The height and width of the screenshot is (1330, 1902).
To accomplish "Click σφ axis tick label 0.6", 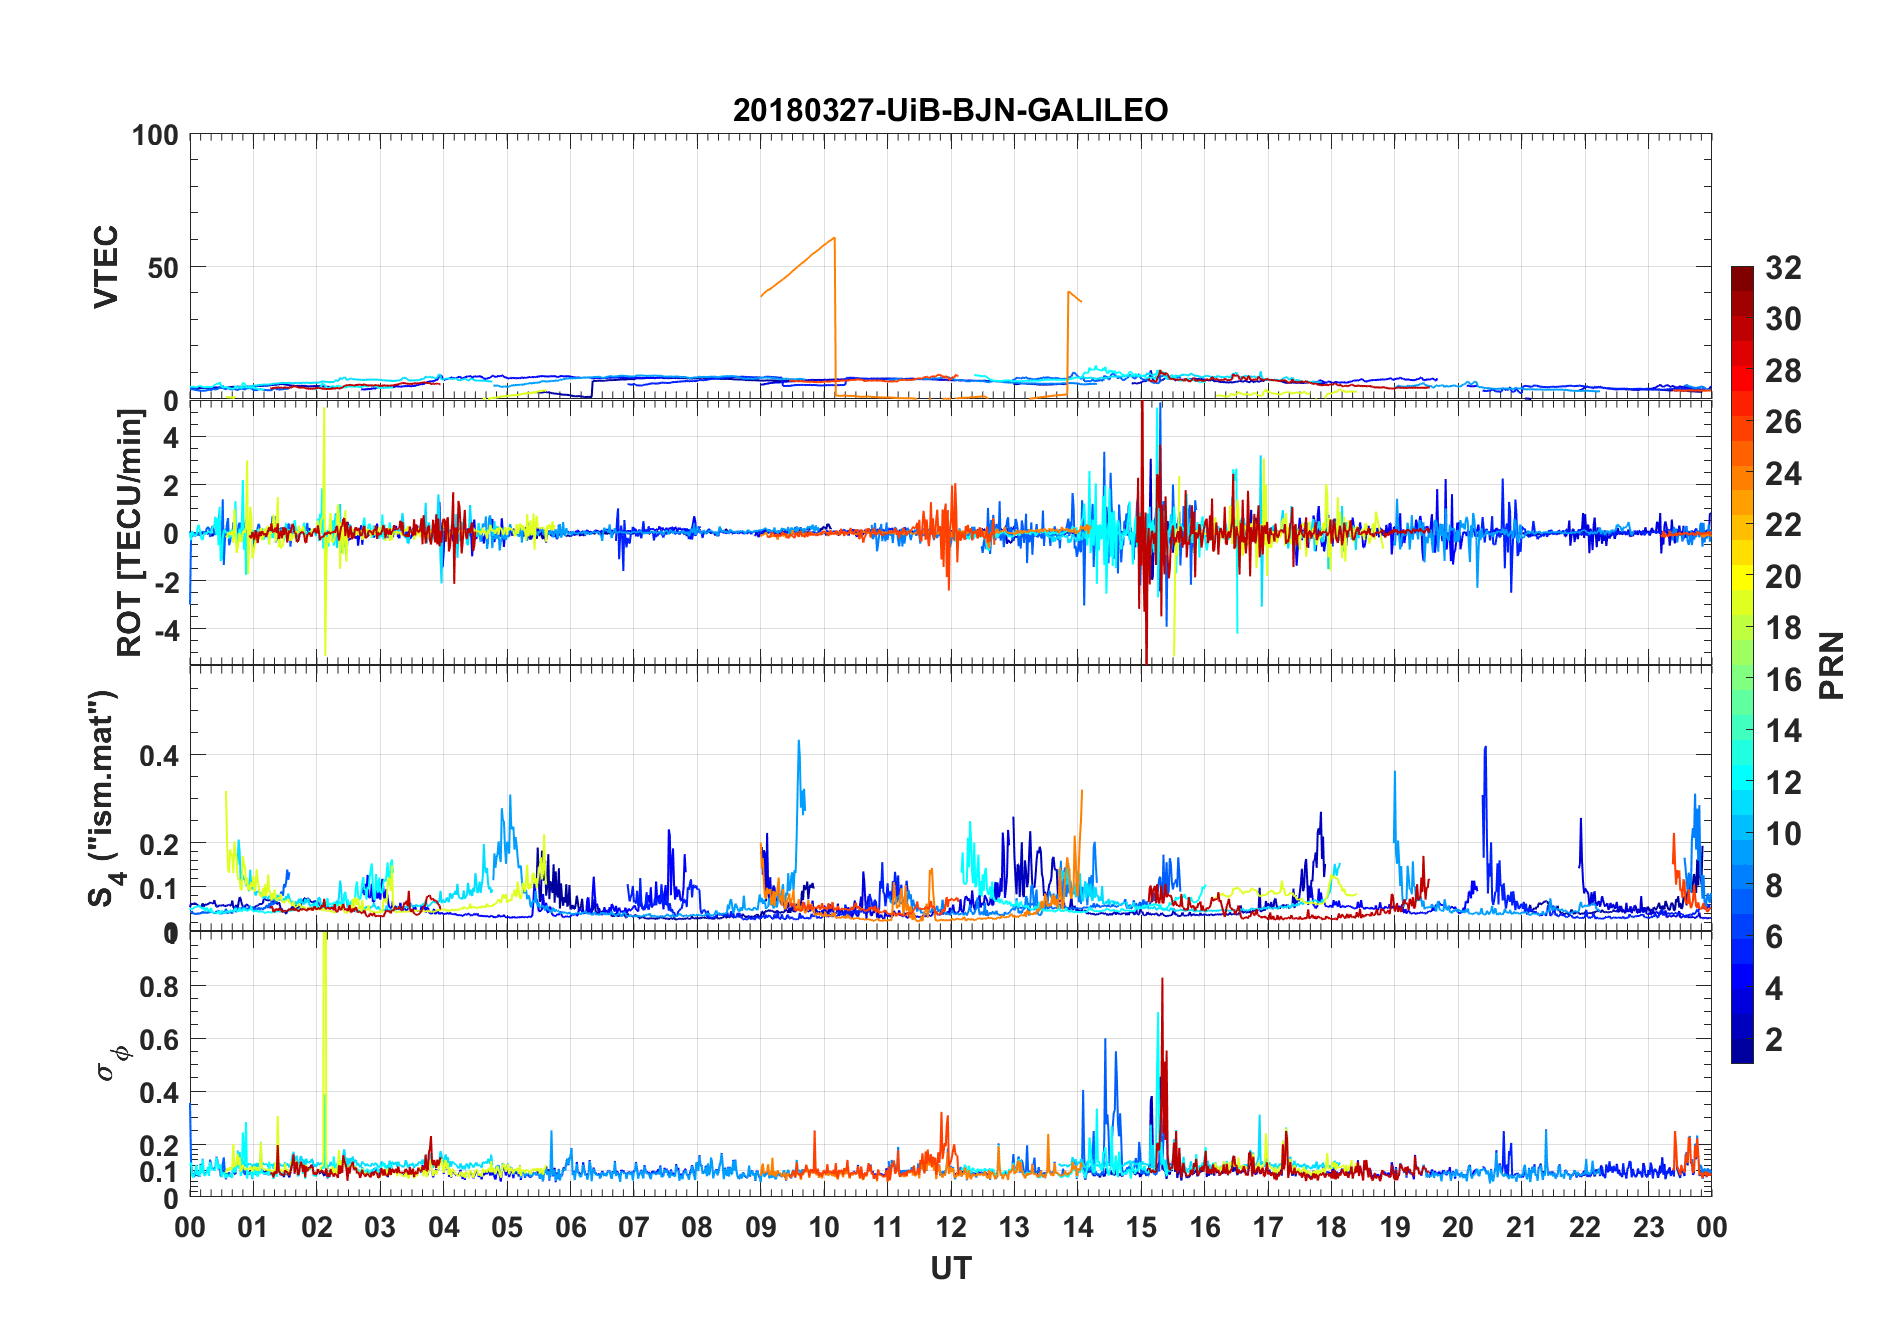I will click(159, 1040).
